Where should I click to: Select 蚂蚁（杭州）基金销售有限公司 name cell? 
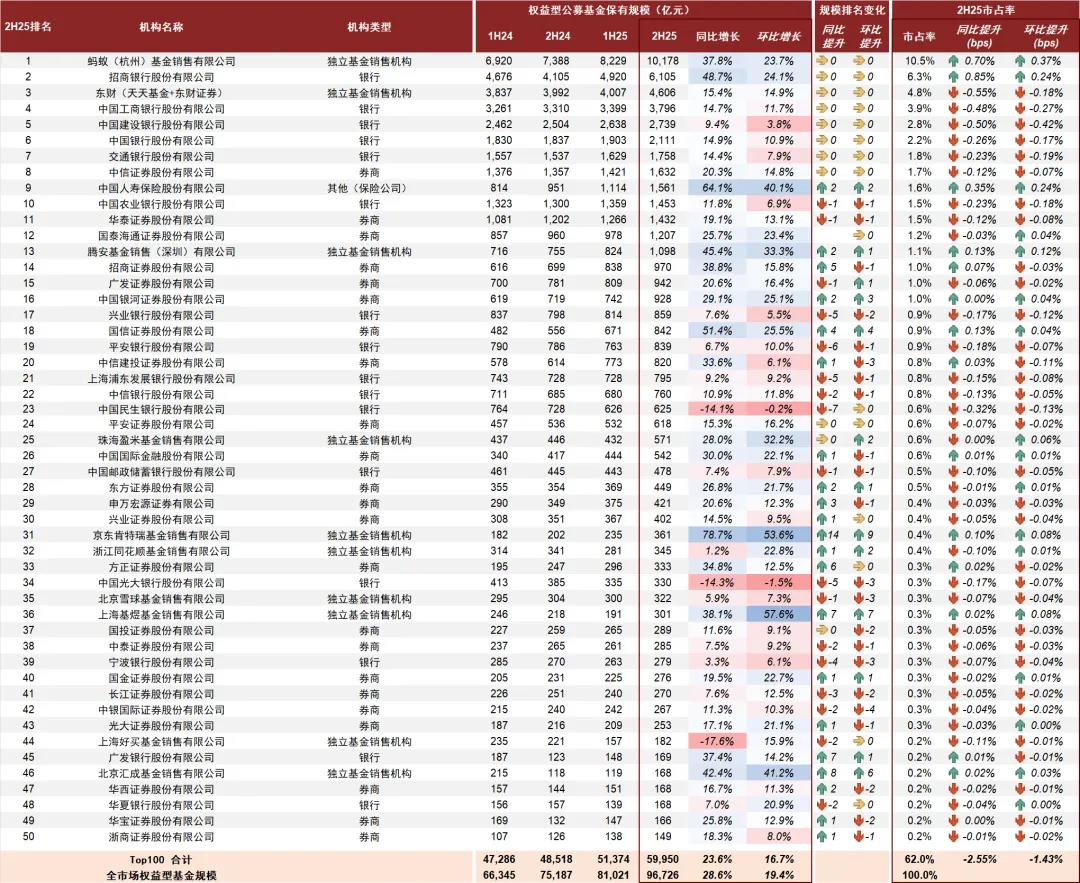tap(161, 61)
